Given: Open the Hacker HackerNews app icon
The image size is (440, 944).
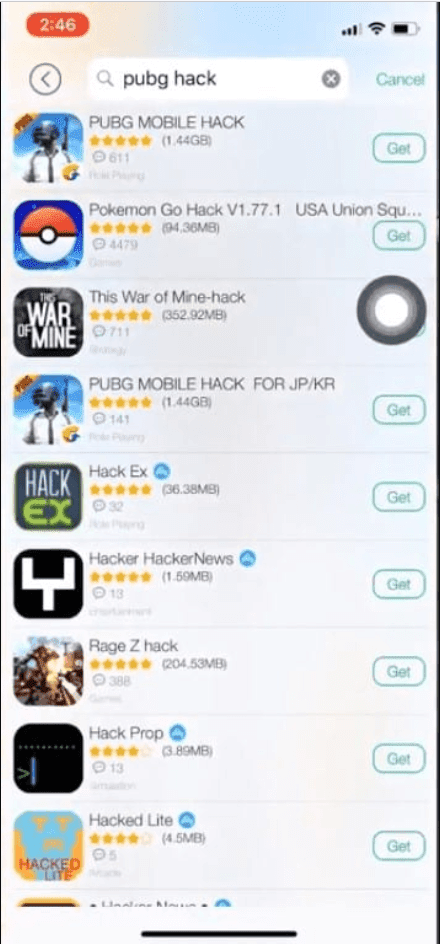Looking at the screenshot, I should 48,584.
